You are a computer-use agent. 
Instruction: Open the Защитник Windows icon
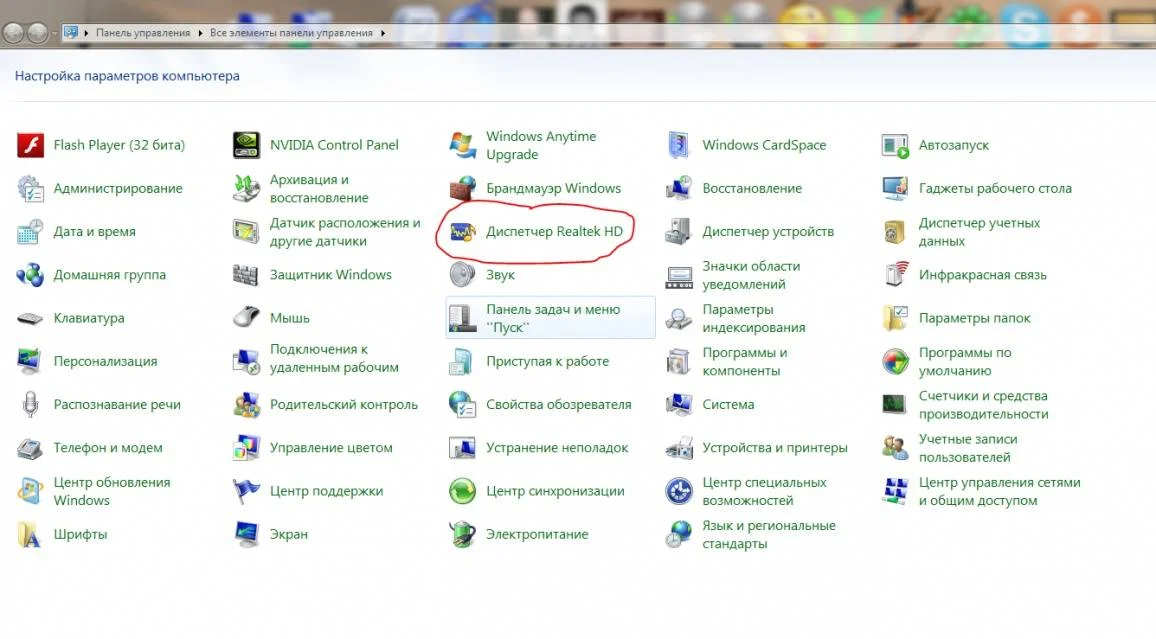pyautogui.click(x=246, y=275)
